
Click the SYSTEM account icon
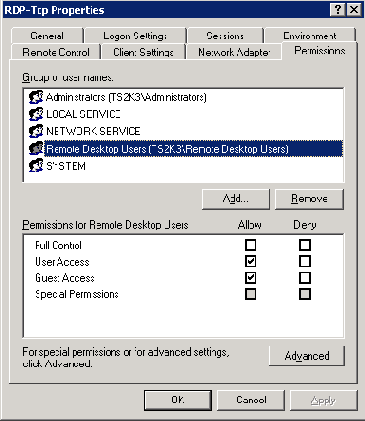[x=36, y=166]
